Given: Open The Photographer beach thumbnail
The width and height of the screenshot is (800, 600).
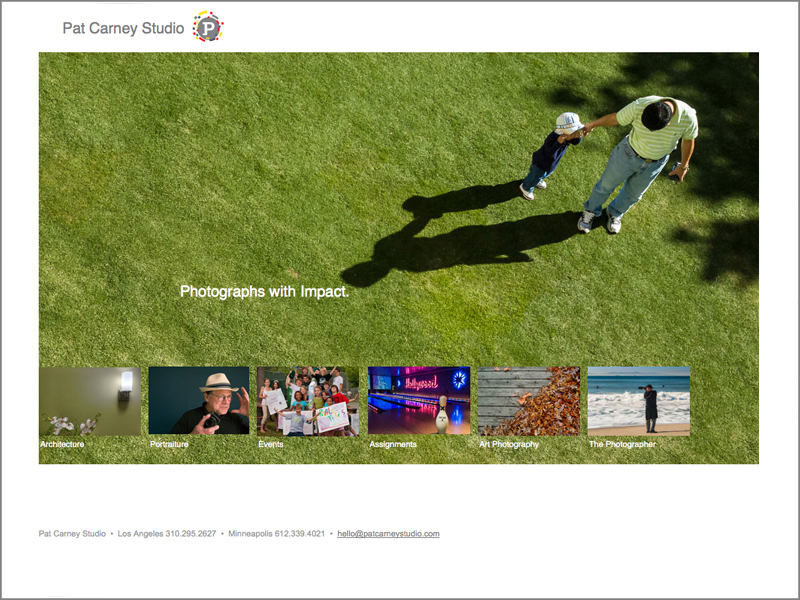Looking at the screenshot, I should 638,400.
